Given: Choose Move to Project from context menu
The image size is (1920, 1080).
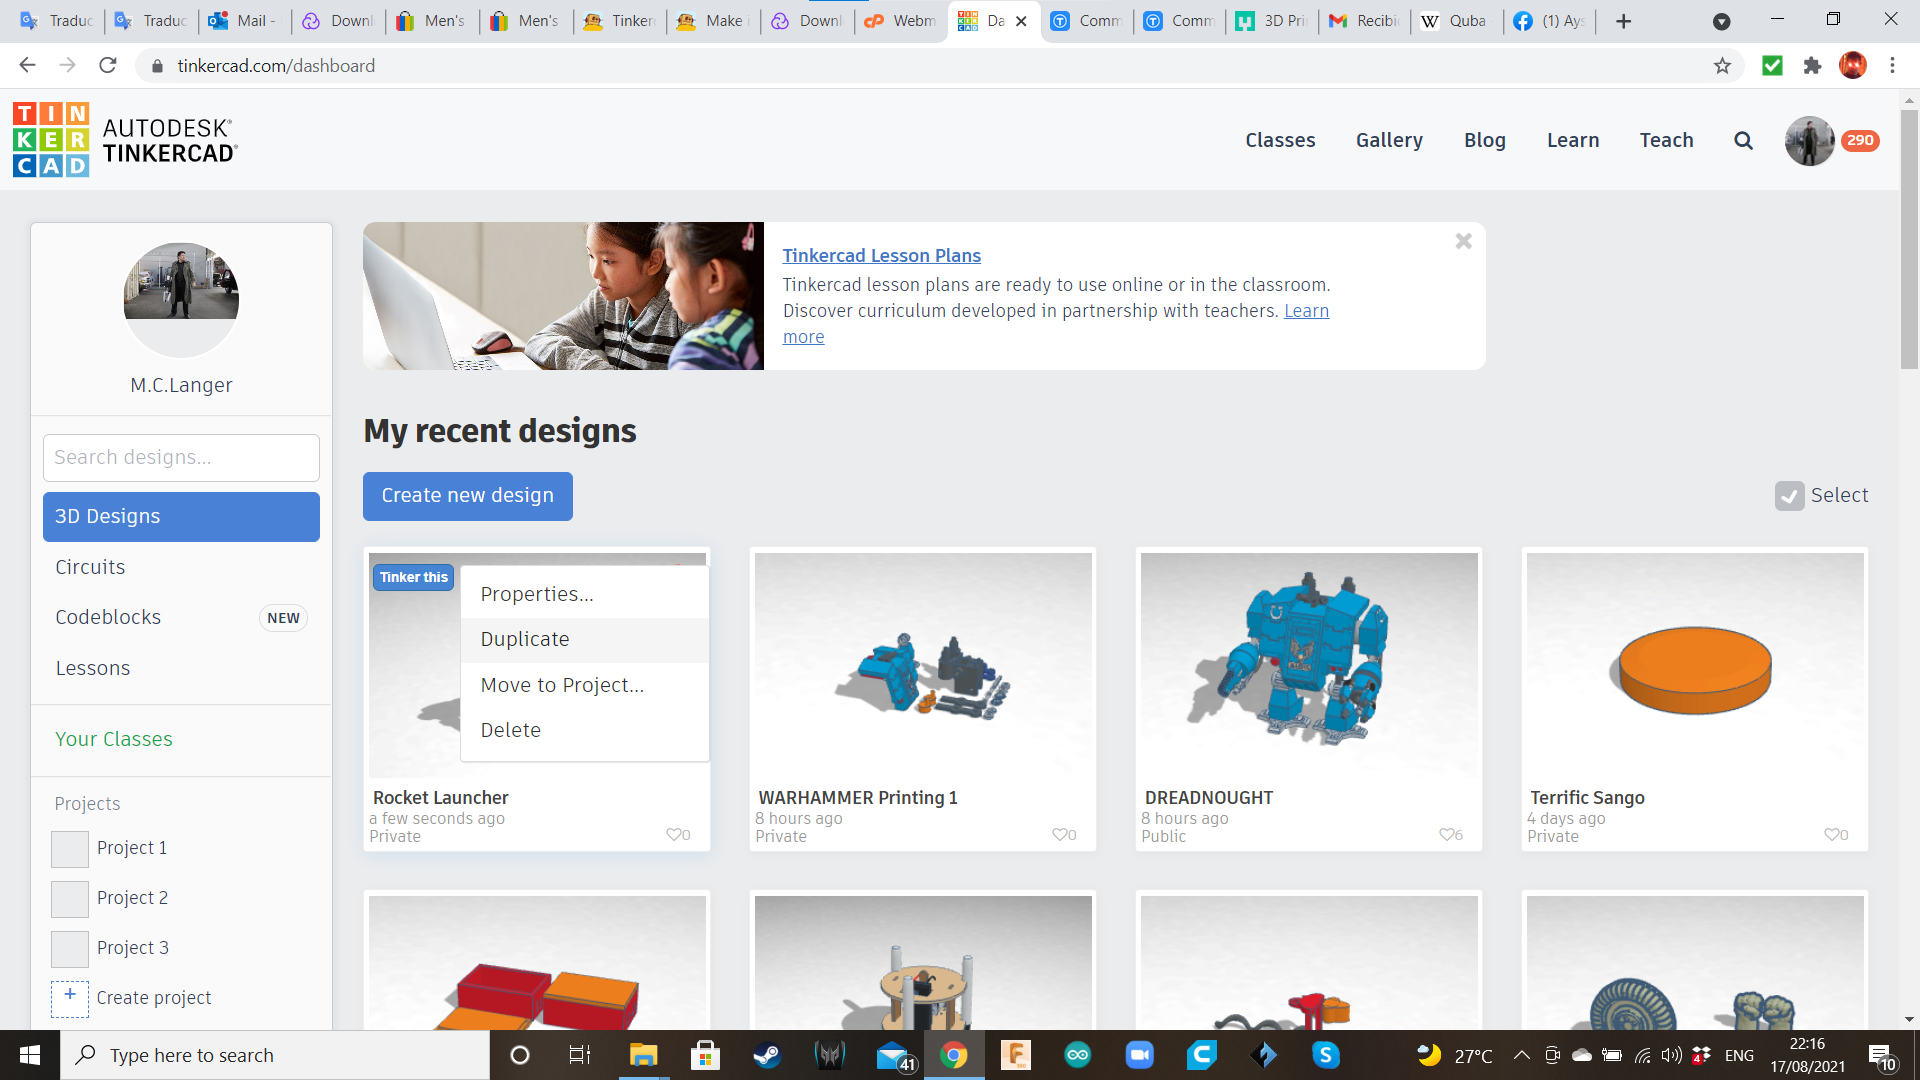Looking at the screenshot, I should click(562, 685).
